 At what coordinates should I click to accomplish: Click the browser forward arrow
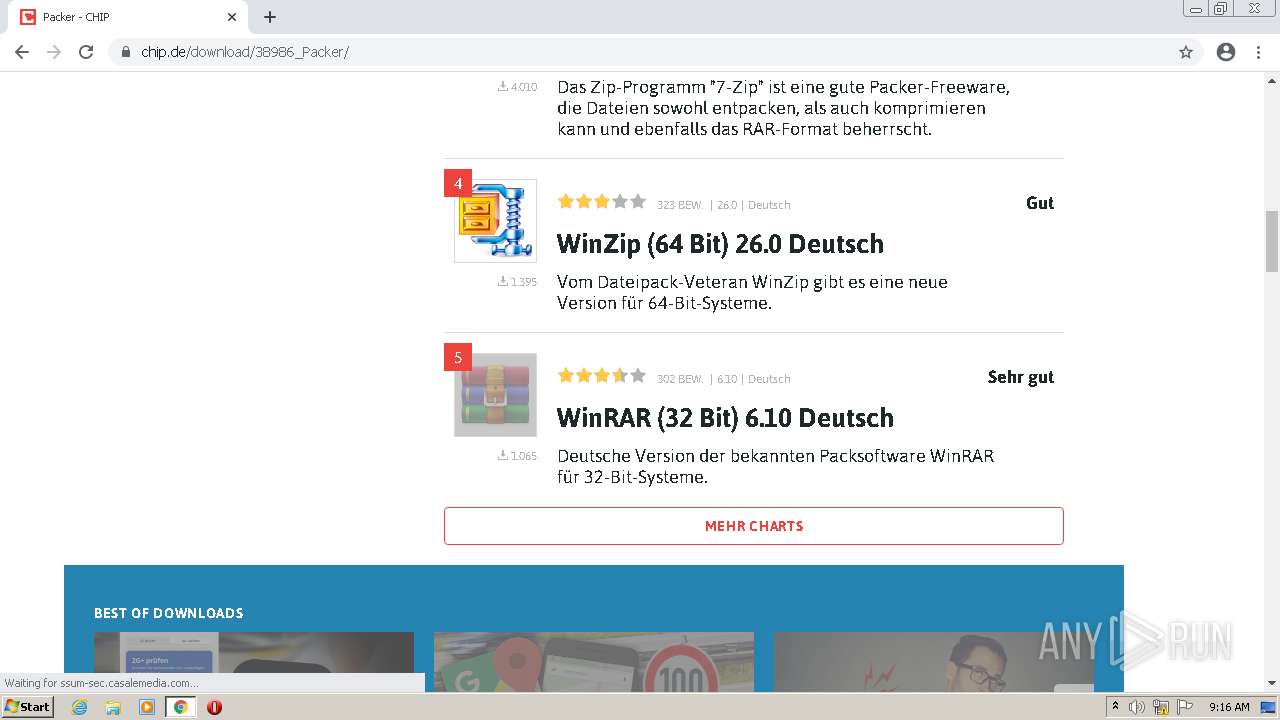pyautogui.click(x=54, y=52)
